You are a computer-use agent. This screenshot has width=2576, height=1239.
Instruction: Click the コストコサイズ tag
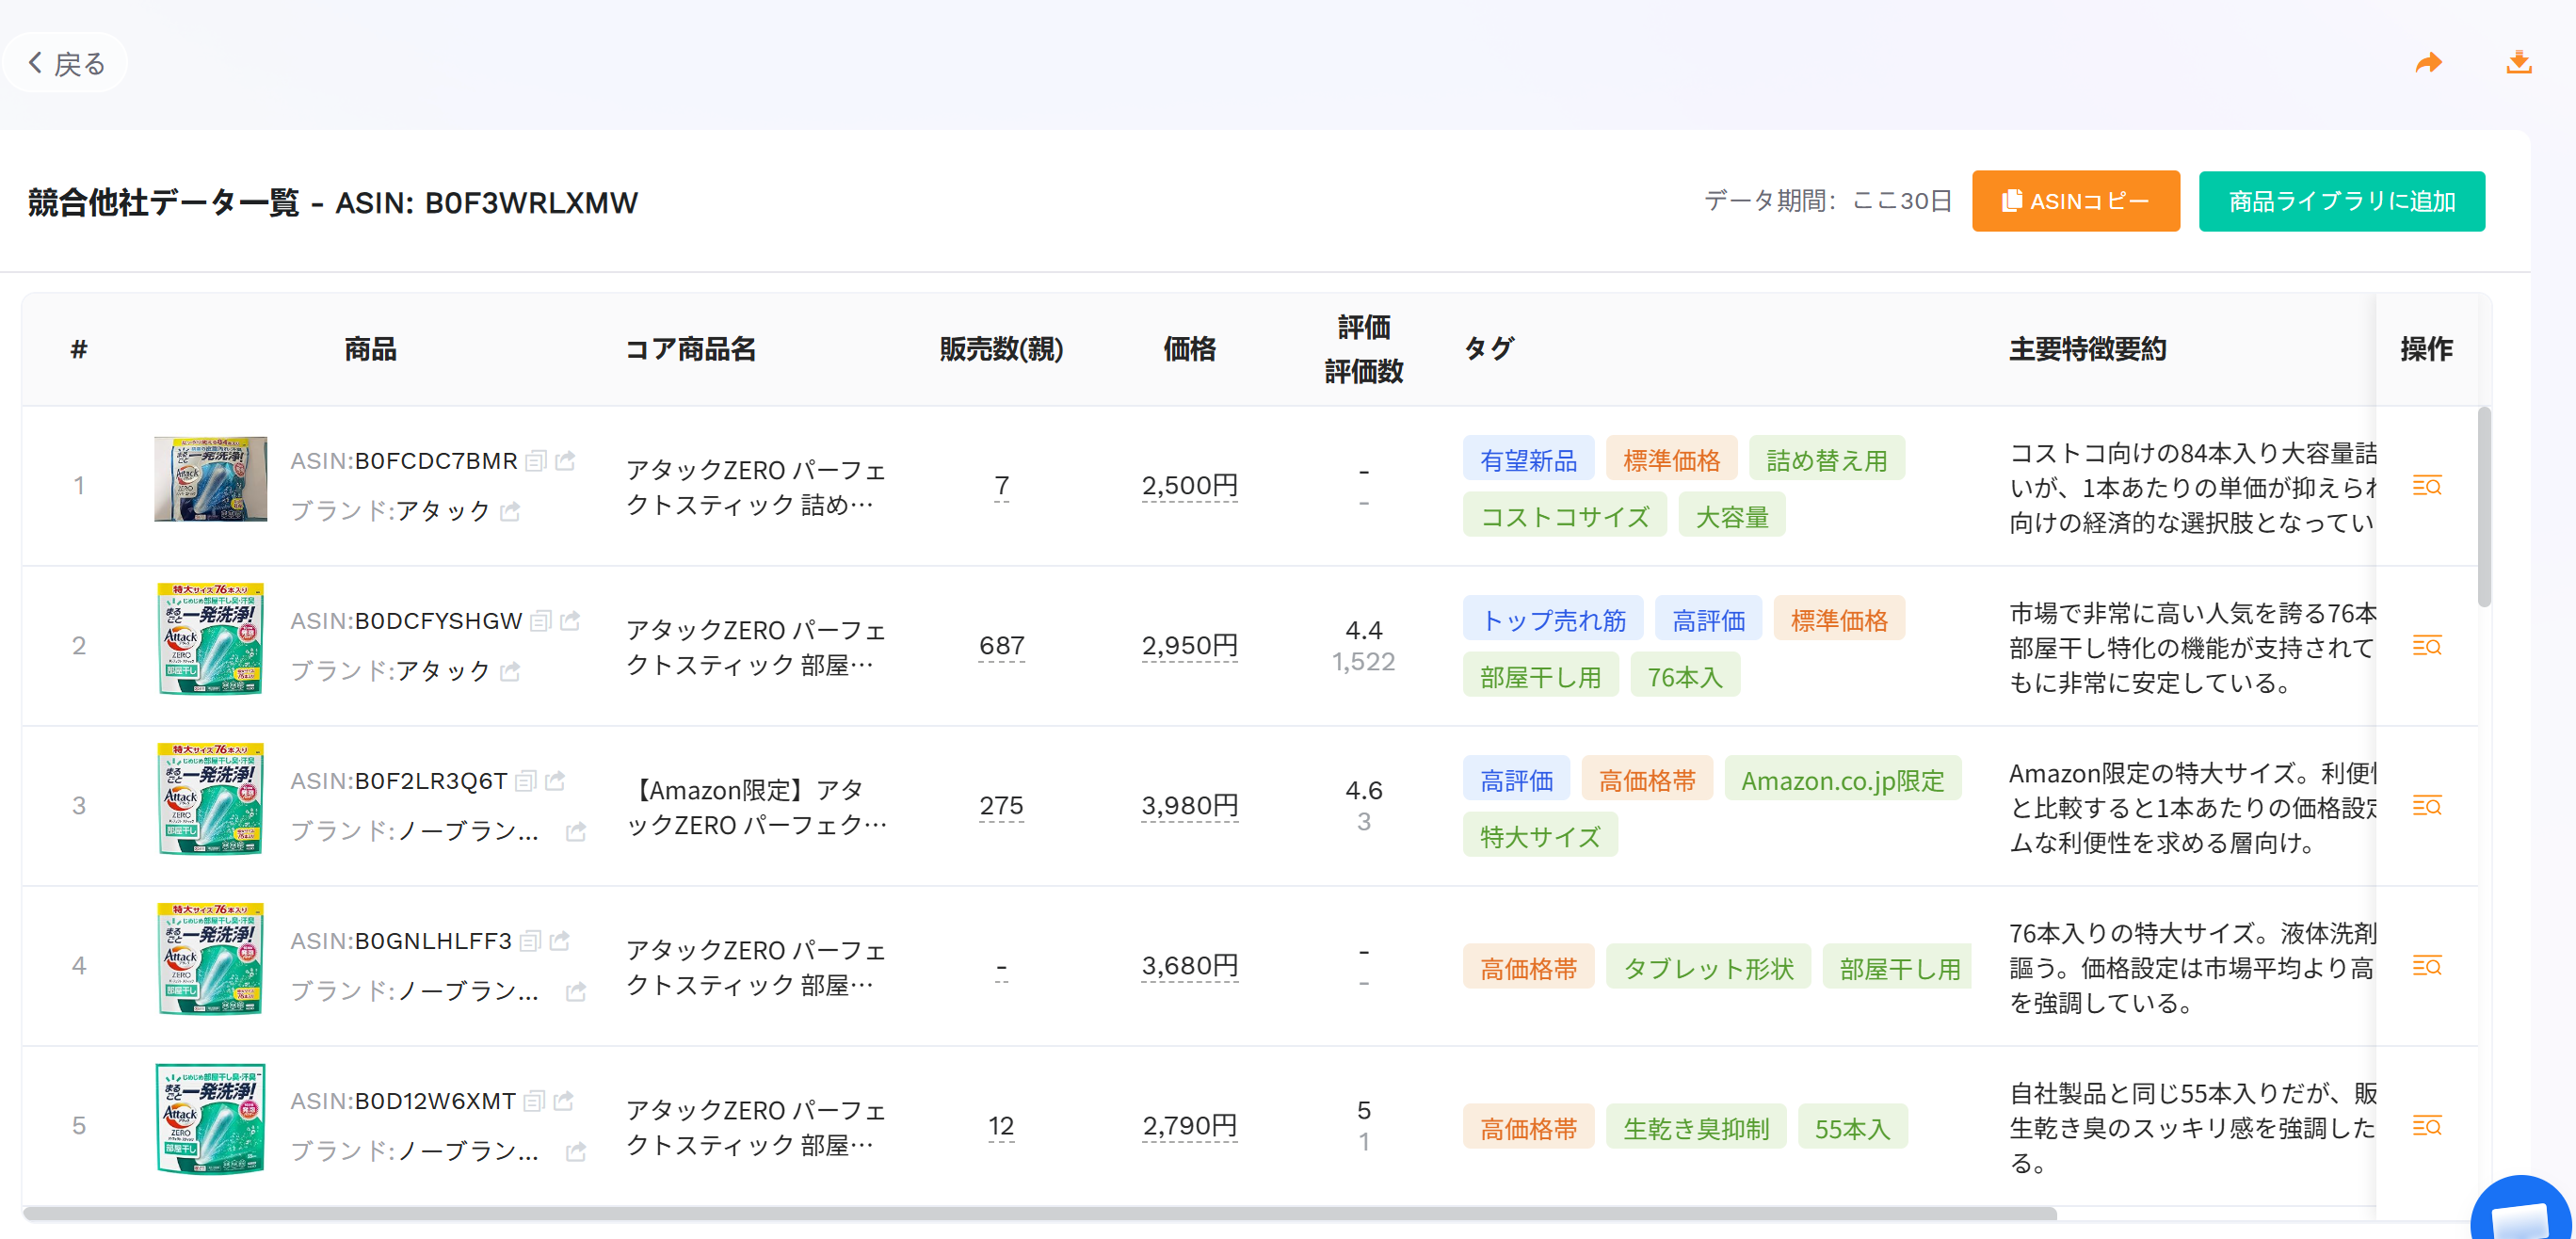(1564, 516)
